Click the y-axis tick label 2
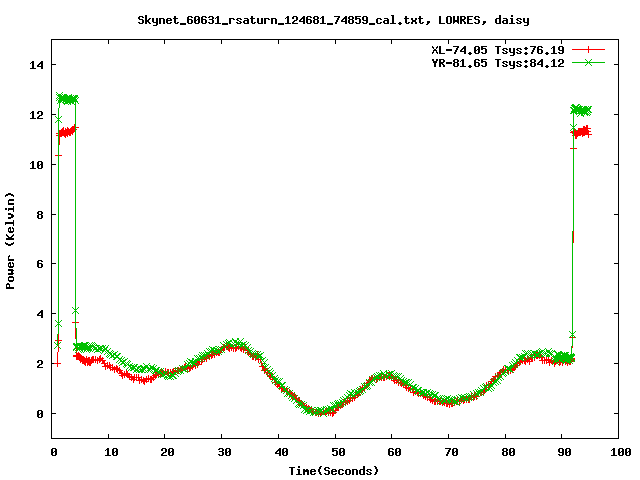The image size is (640, 480). (x=40, y=364)
